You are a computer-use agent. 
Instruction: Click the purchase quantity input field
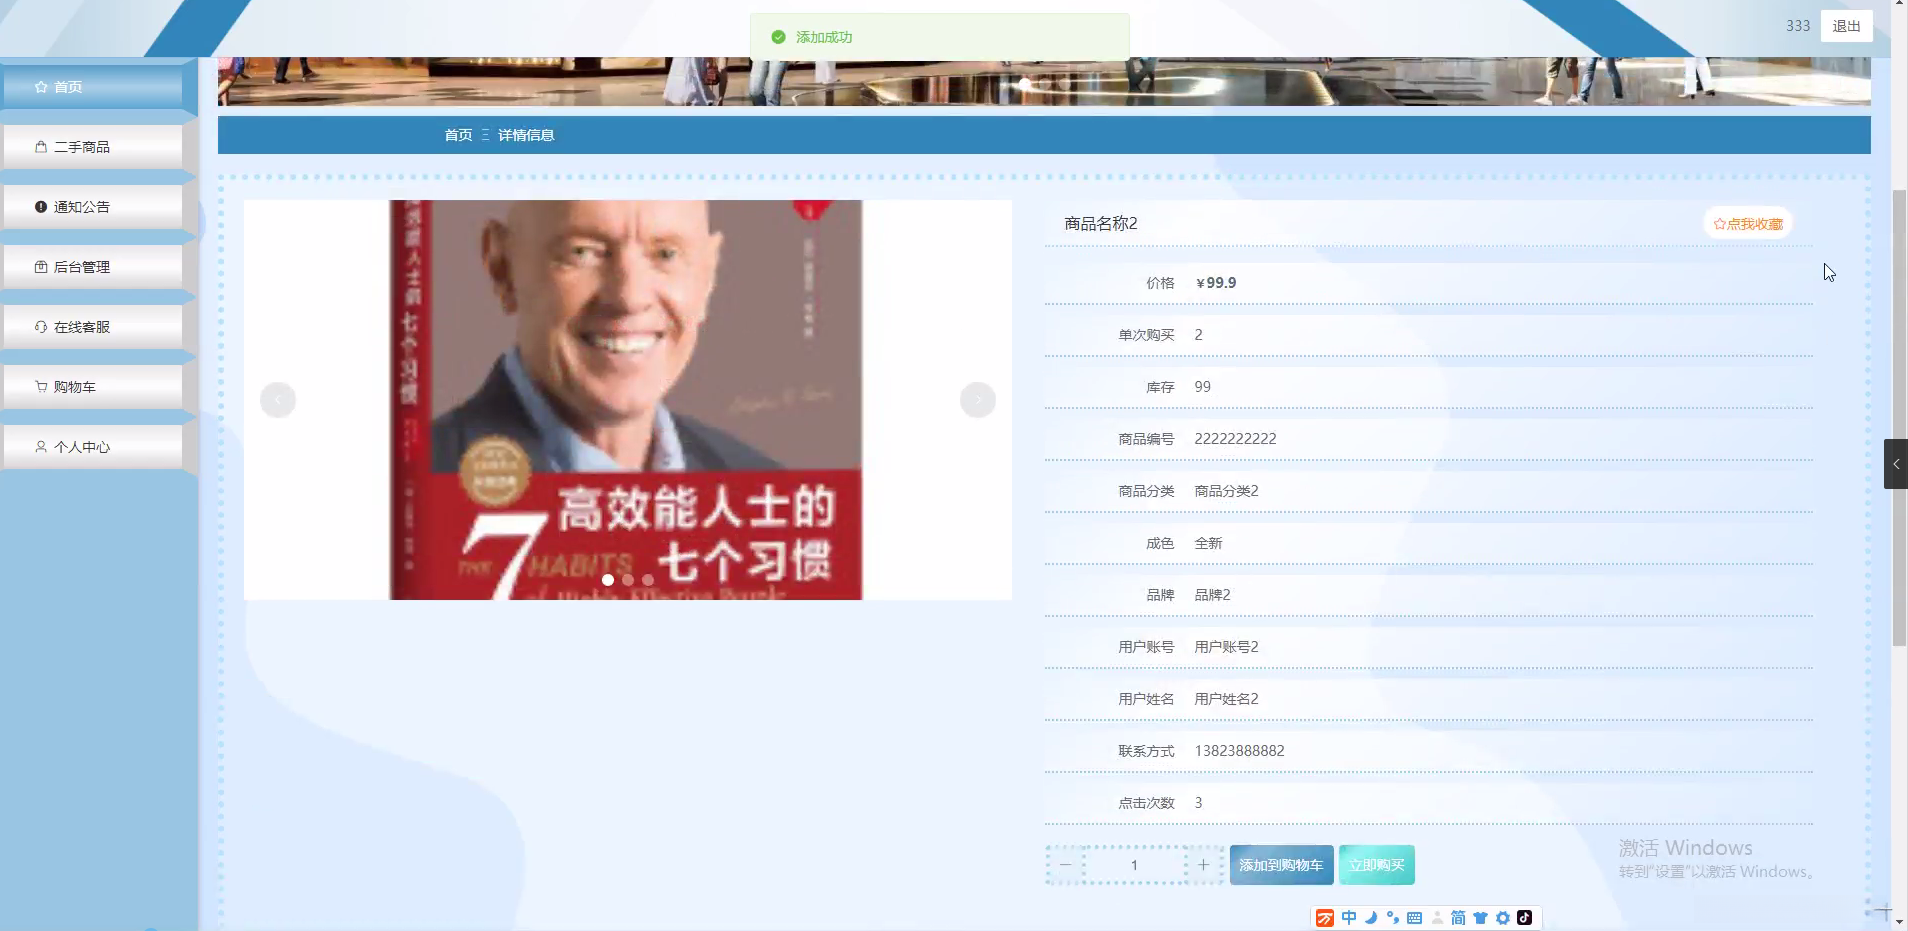1134,865
